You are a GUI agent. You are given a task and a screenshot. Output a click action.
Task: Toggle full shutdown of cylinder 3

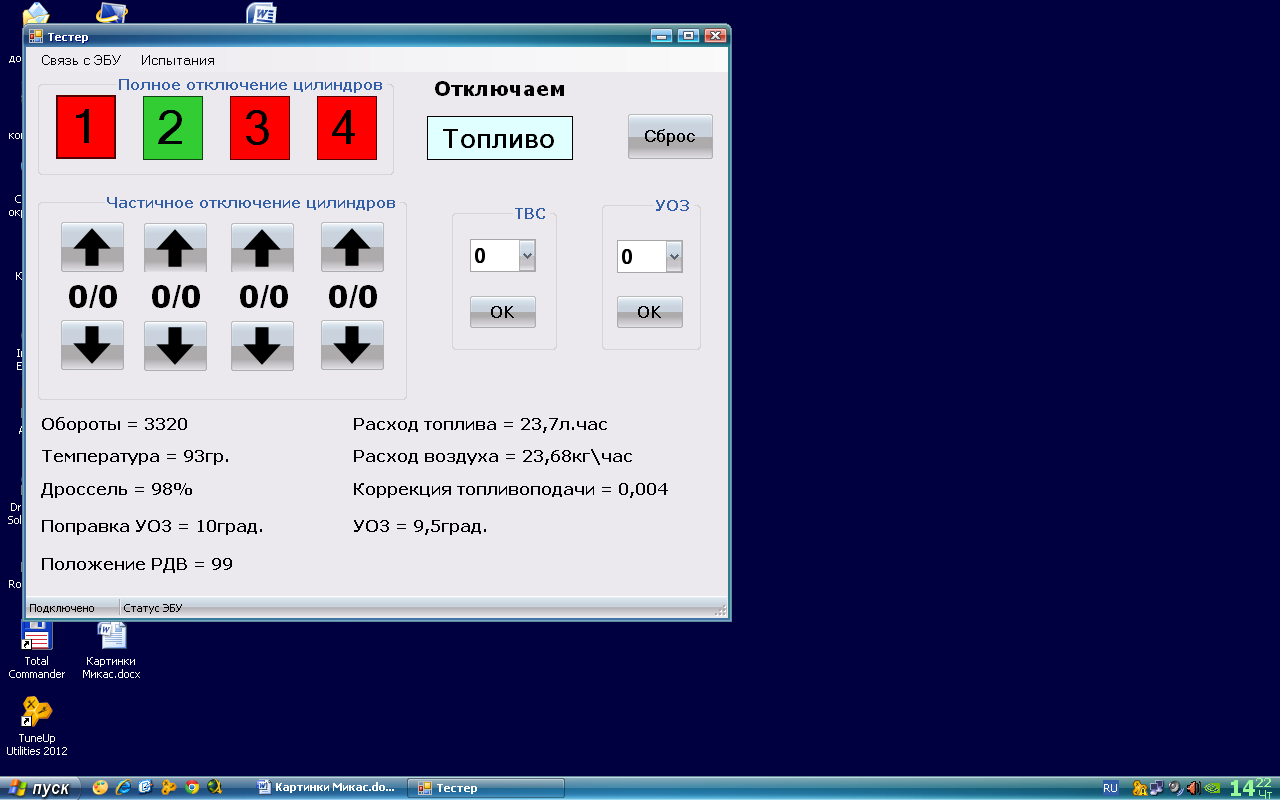tap(260, 127)
